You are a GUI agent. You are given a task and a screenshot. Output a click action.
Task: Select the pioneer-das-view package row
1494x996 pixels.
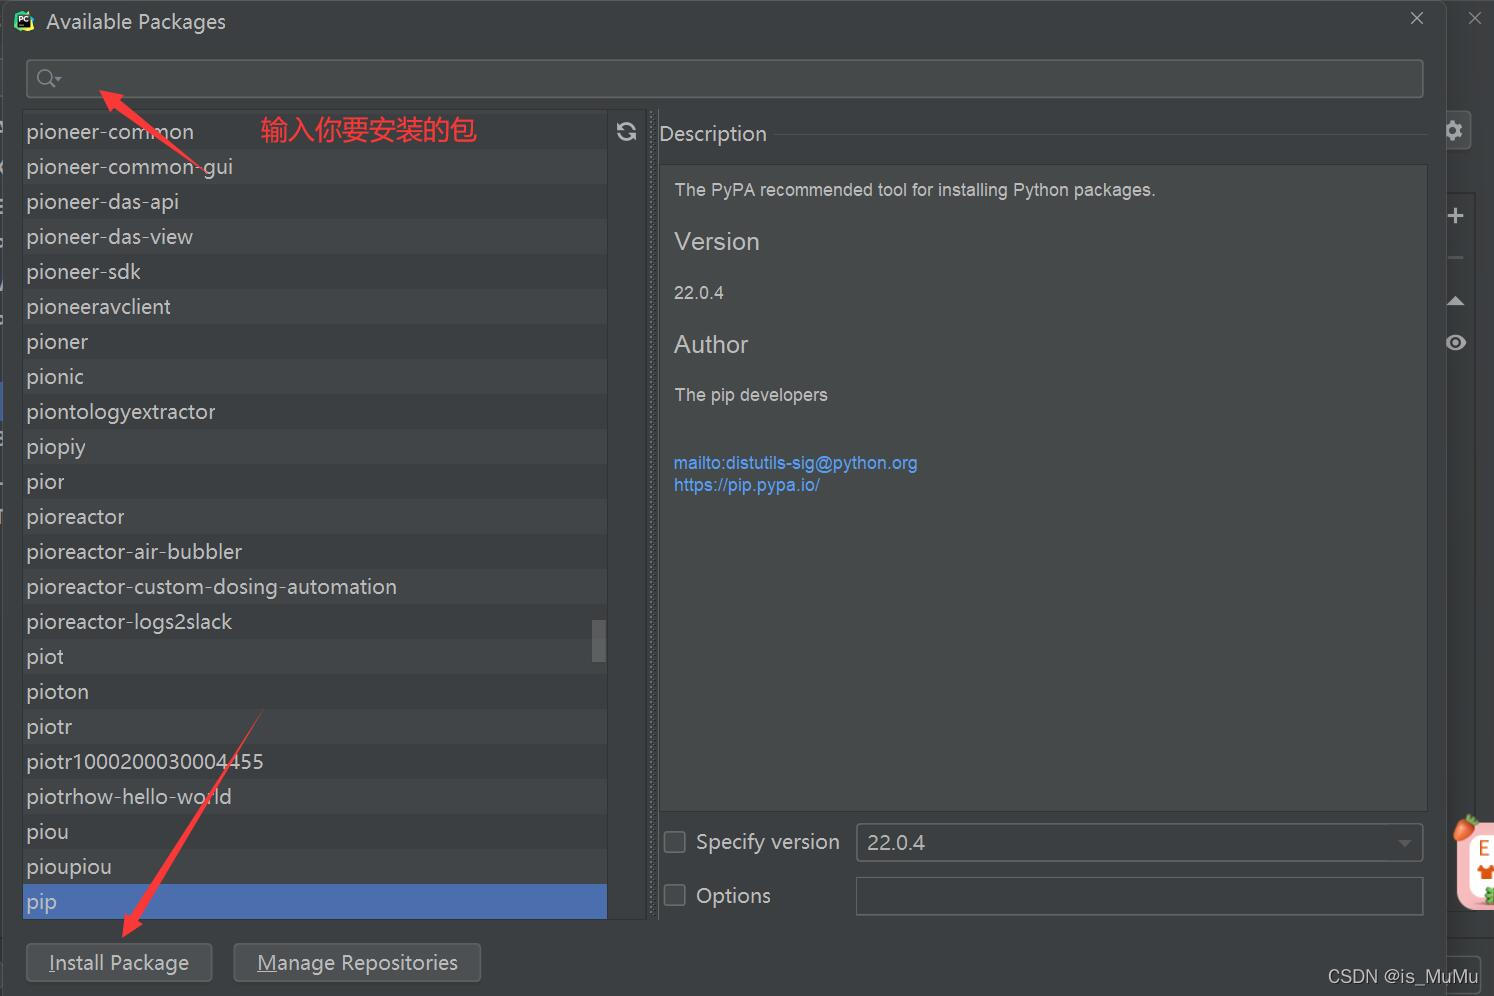315,237
